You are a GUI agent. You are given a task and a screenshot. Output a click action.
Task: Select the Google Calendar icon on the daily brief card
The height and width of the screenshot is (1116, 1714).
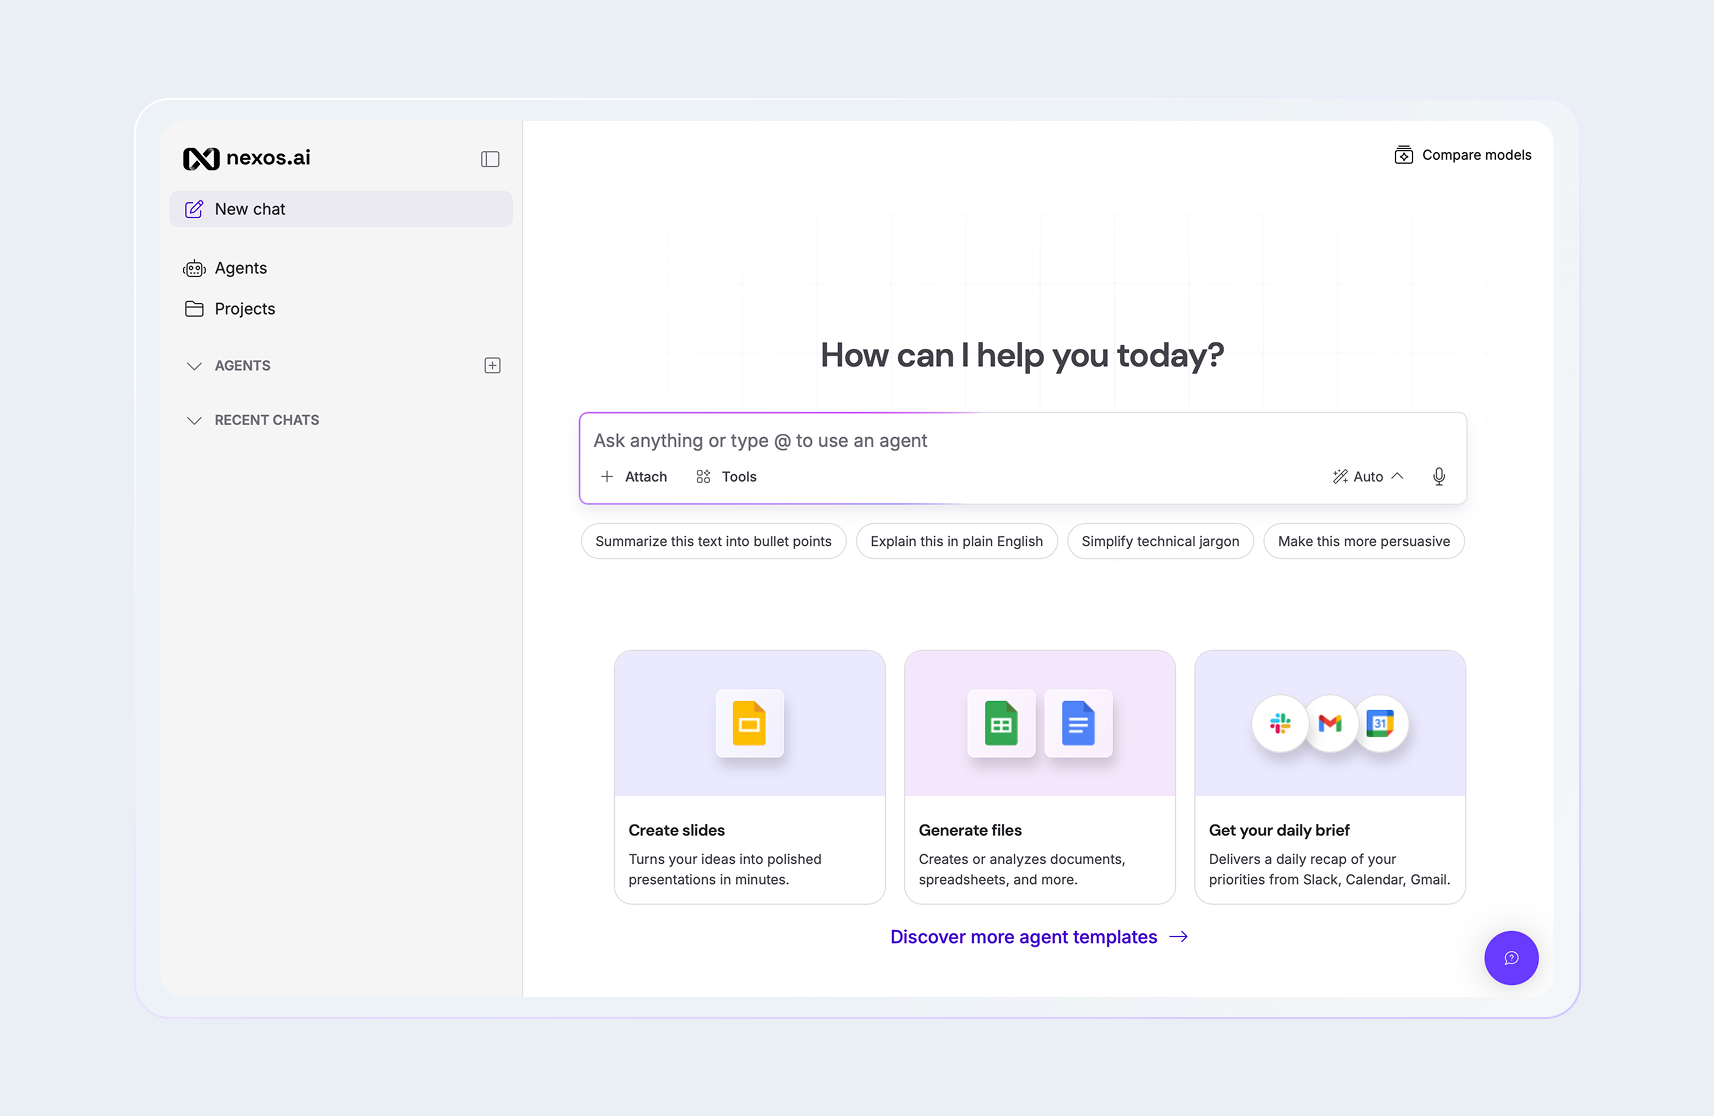(1381, 724)
